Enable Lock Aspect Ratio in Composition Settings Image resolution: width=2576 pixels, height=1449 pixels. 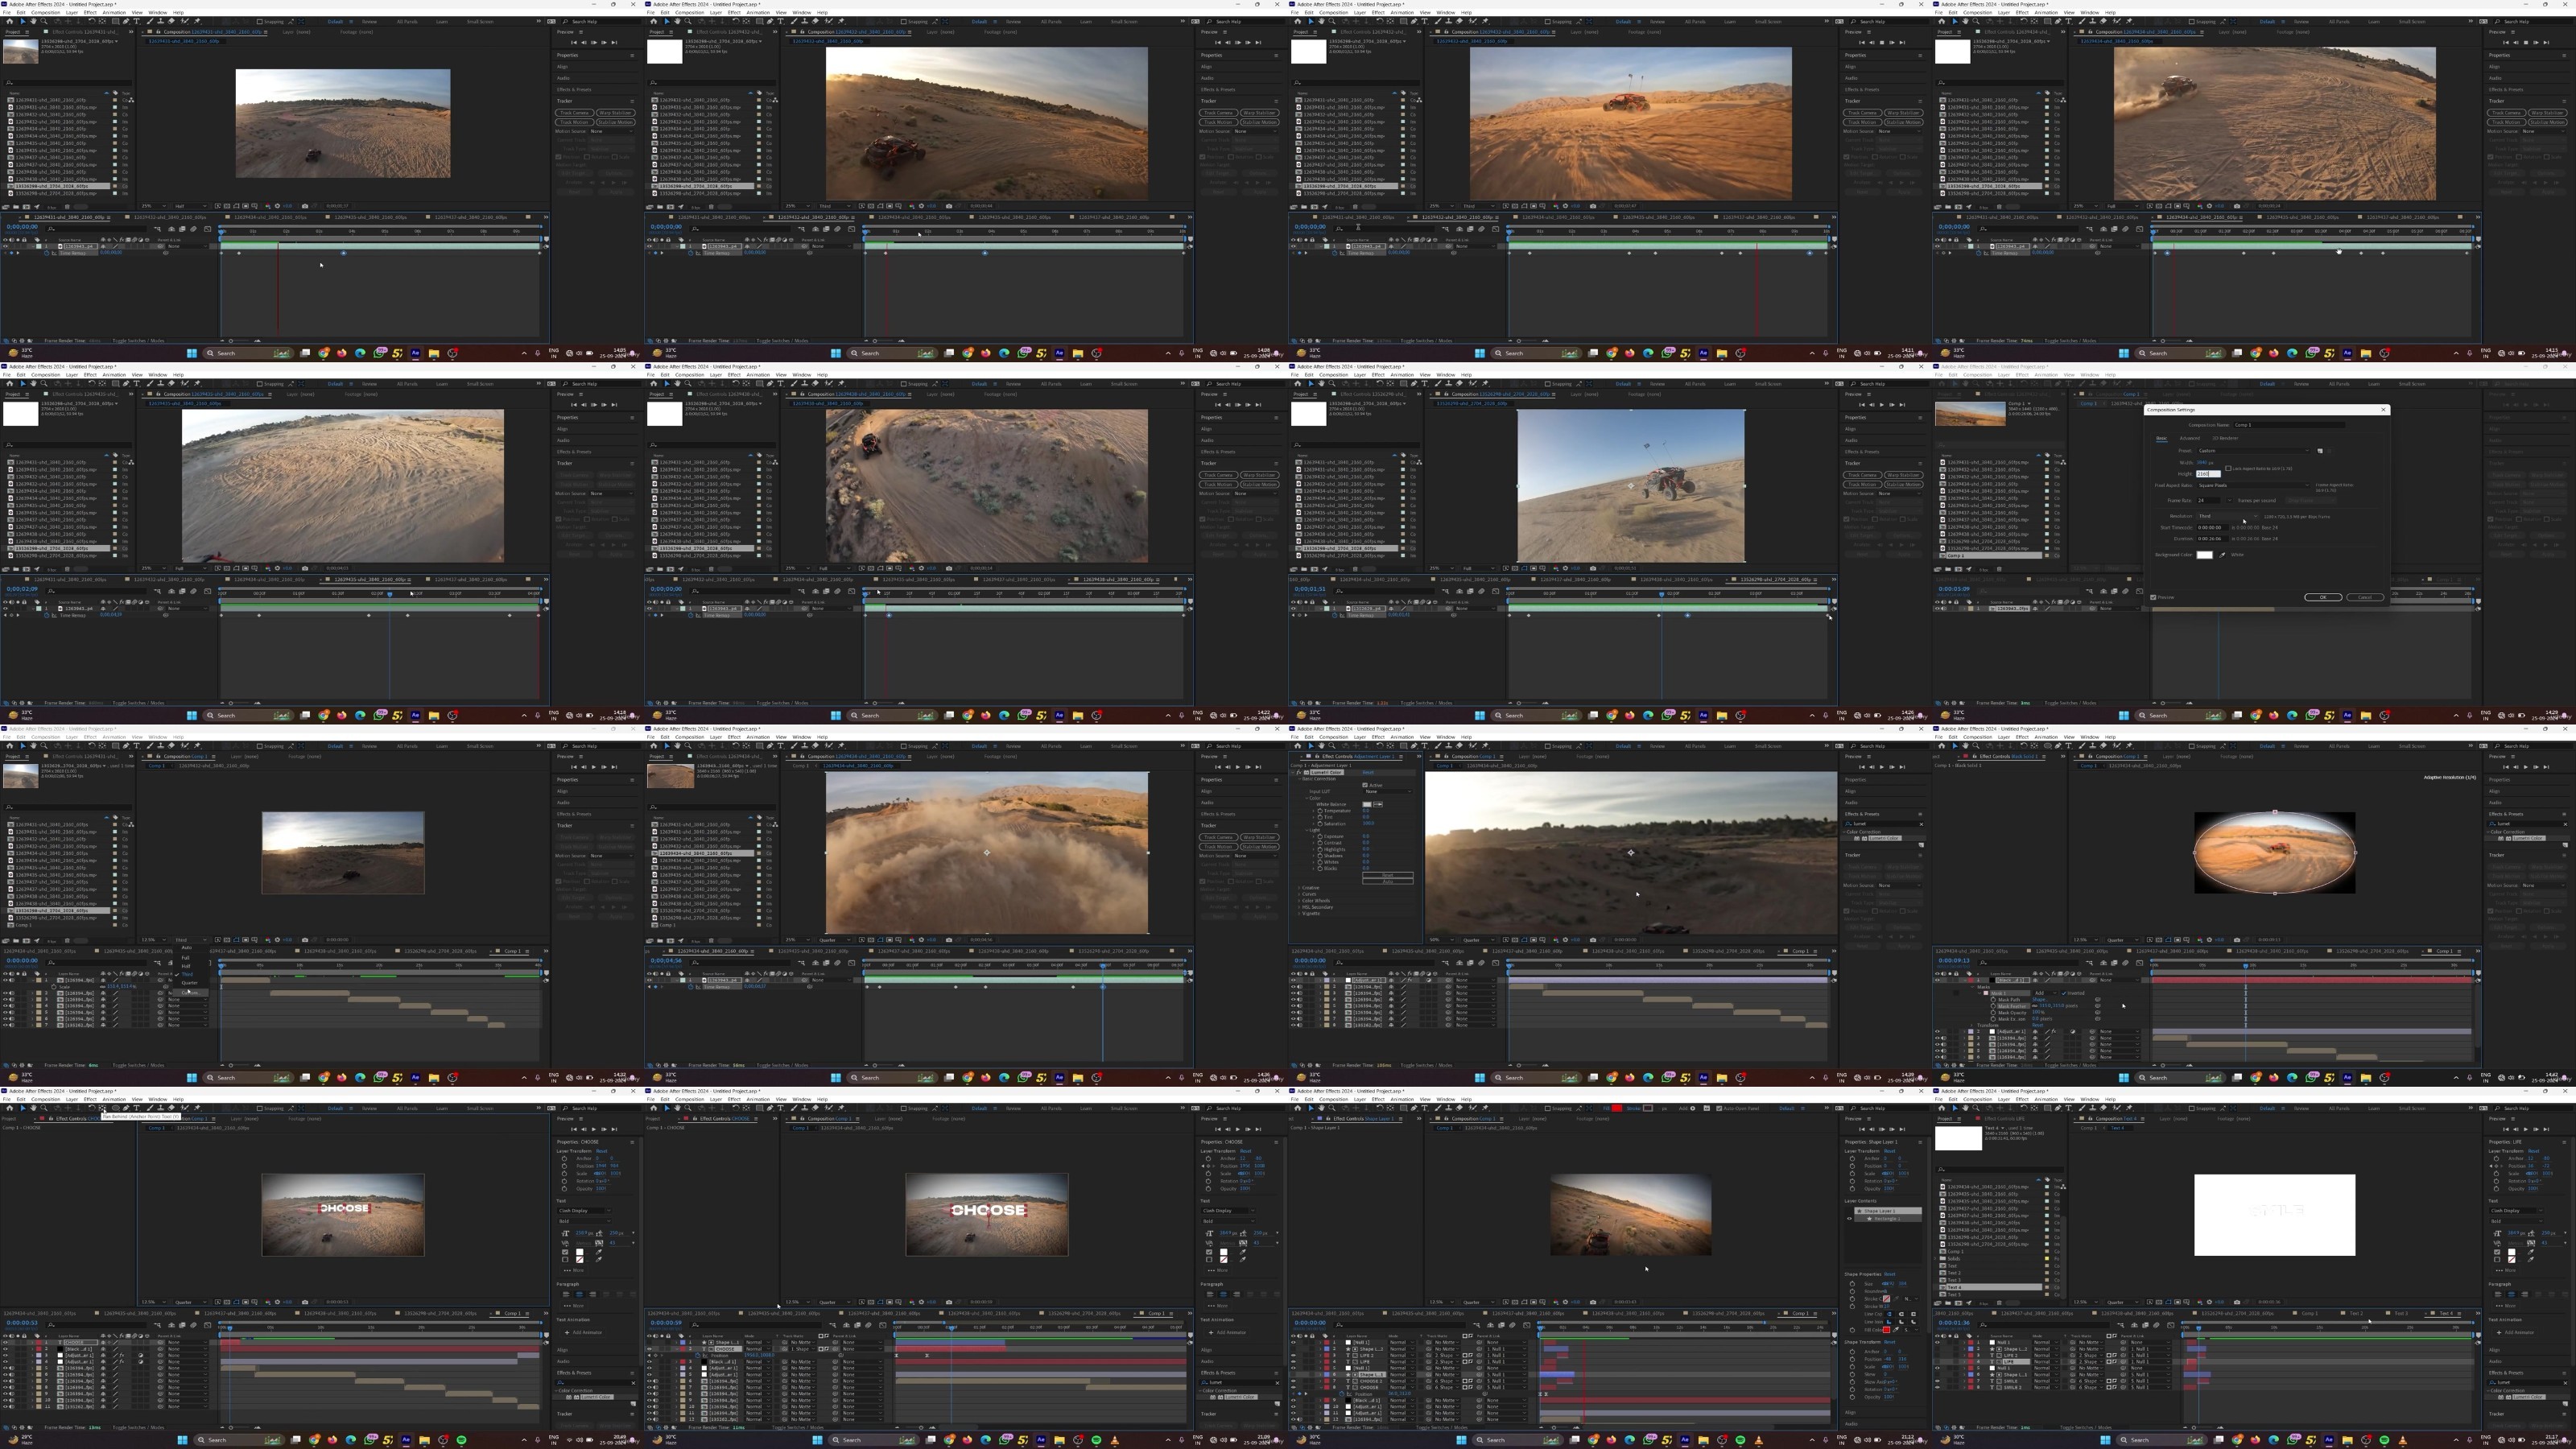tap(2228, 469)
